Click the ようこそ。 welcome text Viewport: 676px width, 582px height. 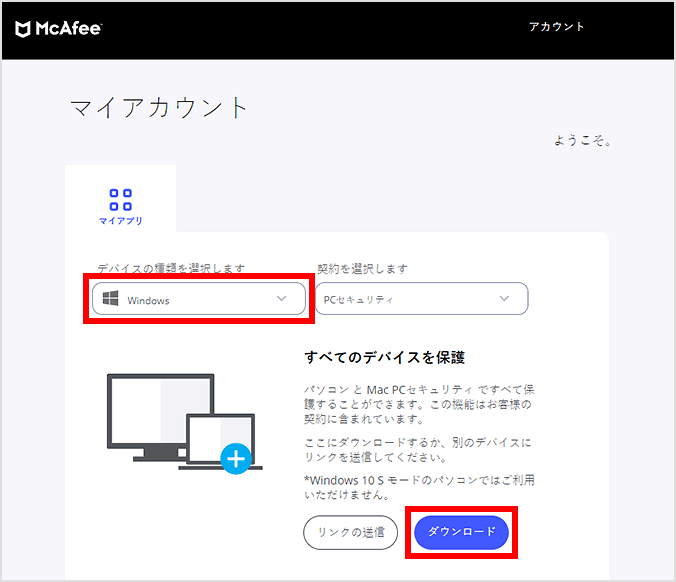click(x=582, y=140)
